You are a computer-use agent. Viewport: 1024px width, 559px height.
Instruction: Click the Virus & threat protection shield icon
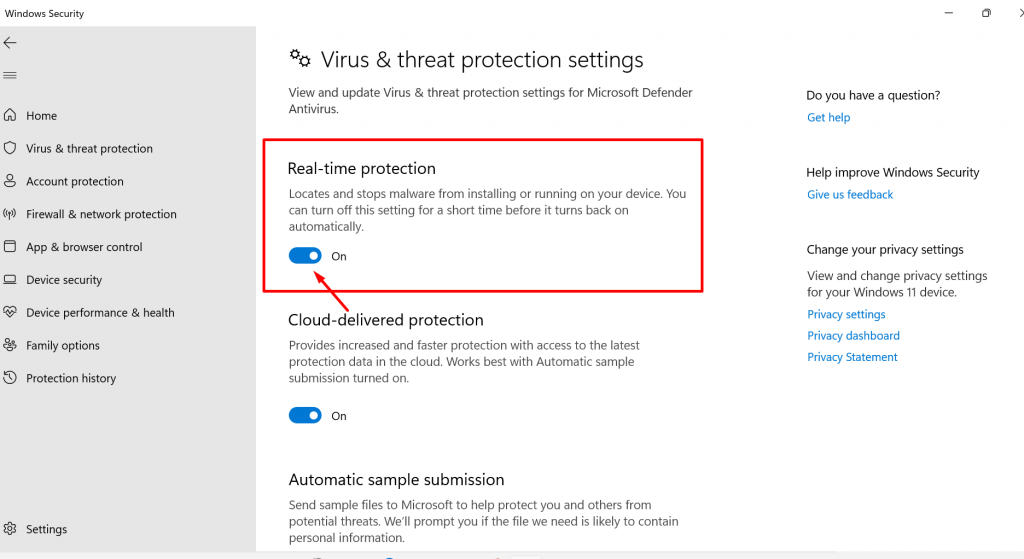point(10,148)
